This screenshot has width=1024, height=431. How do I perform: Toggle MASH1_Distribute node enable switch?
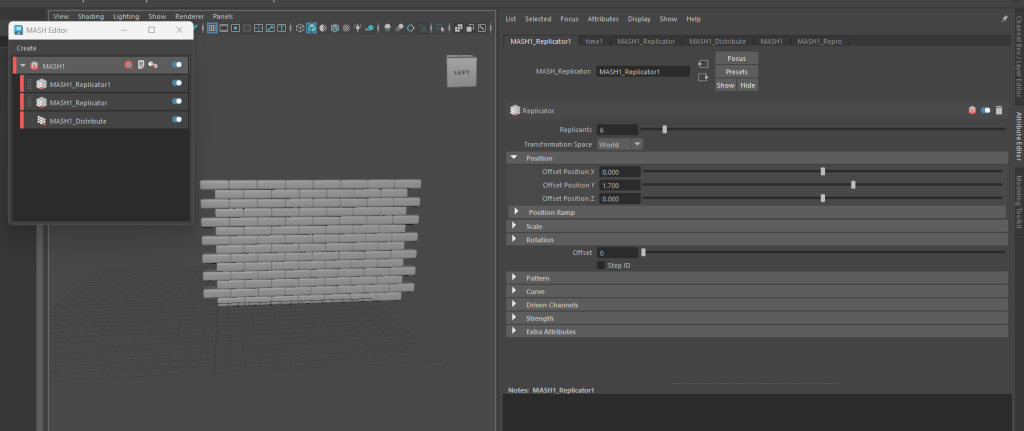(x=177, y=121)
